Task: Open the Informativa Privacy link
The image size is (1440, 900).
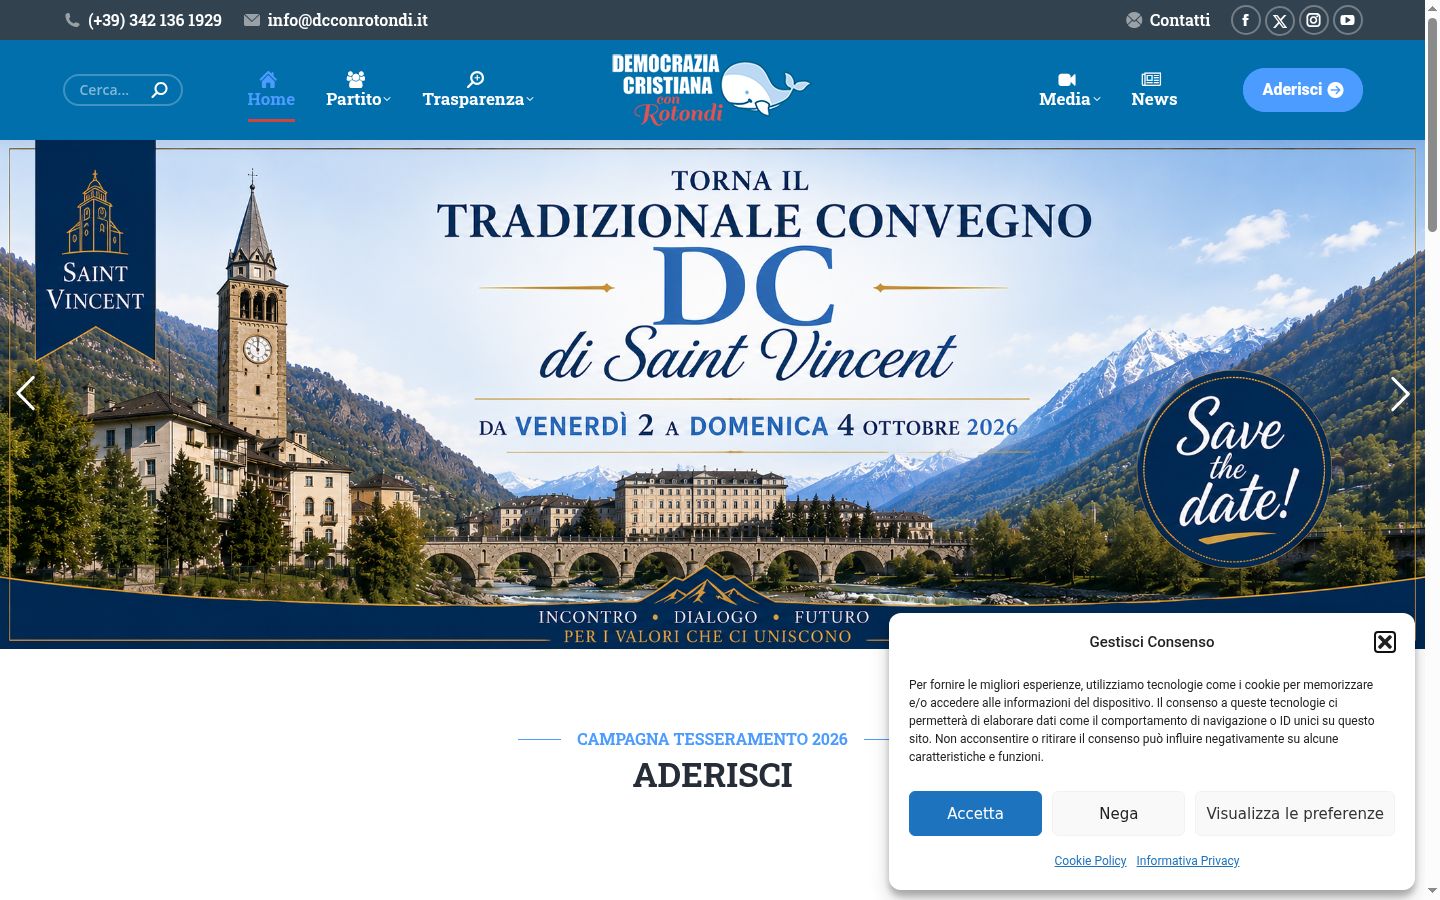Action: pos(1187,861)
